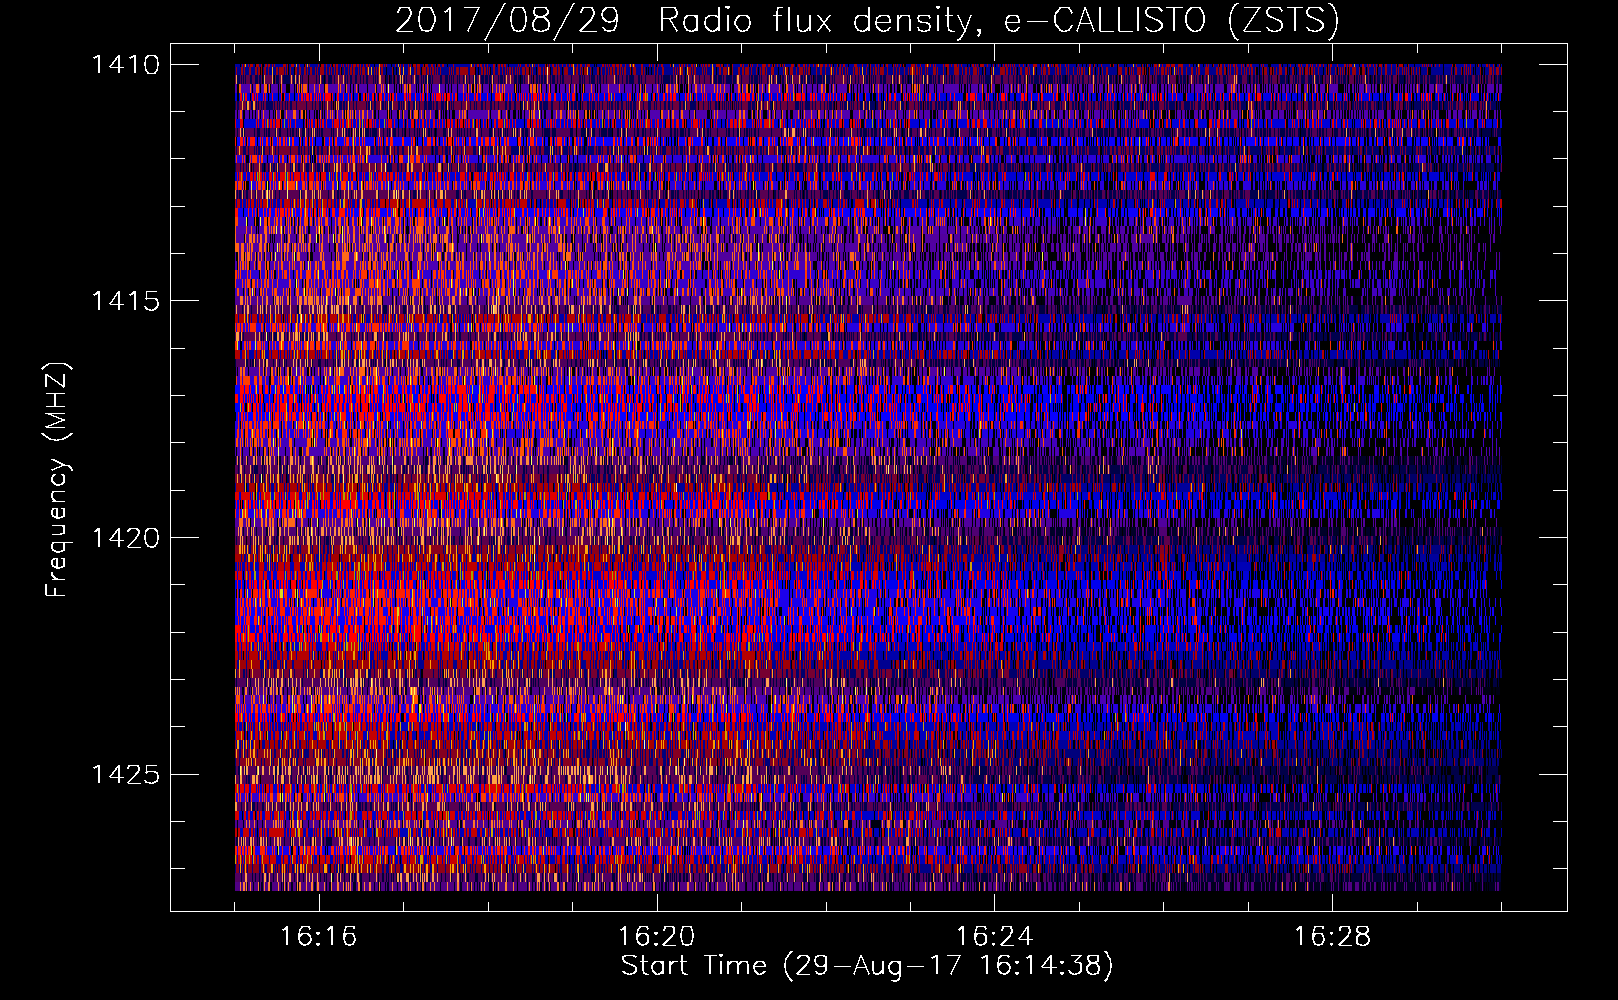Click the 1425 frequency tick label
This screenshot has height=1000, width=1618.
(x=125, y=774)
